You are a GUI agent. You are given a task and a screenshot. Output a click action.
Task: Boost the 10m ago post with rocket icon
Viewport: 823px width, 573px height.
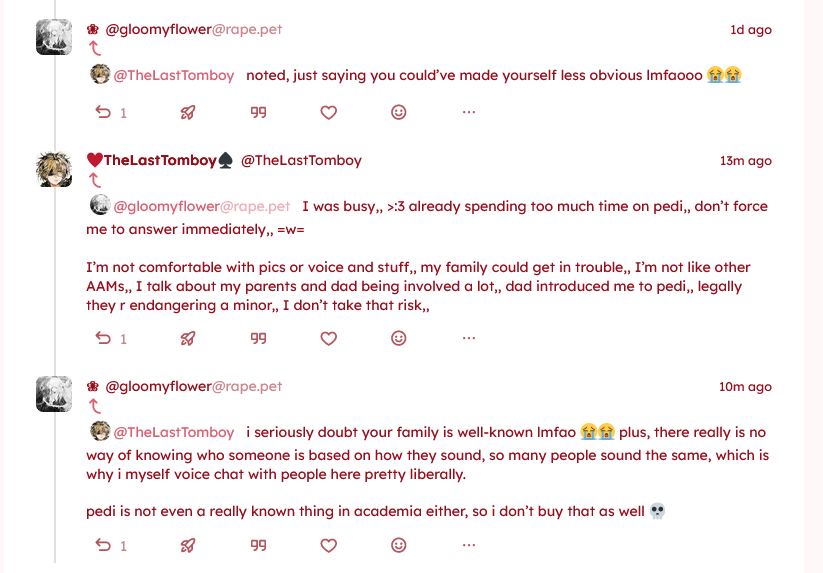point(187,545)
